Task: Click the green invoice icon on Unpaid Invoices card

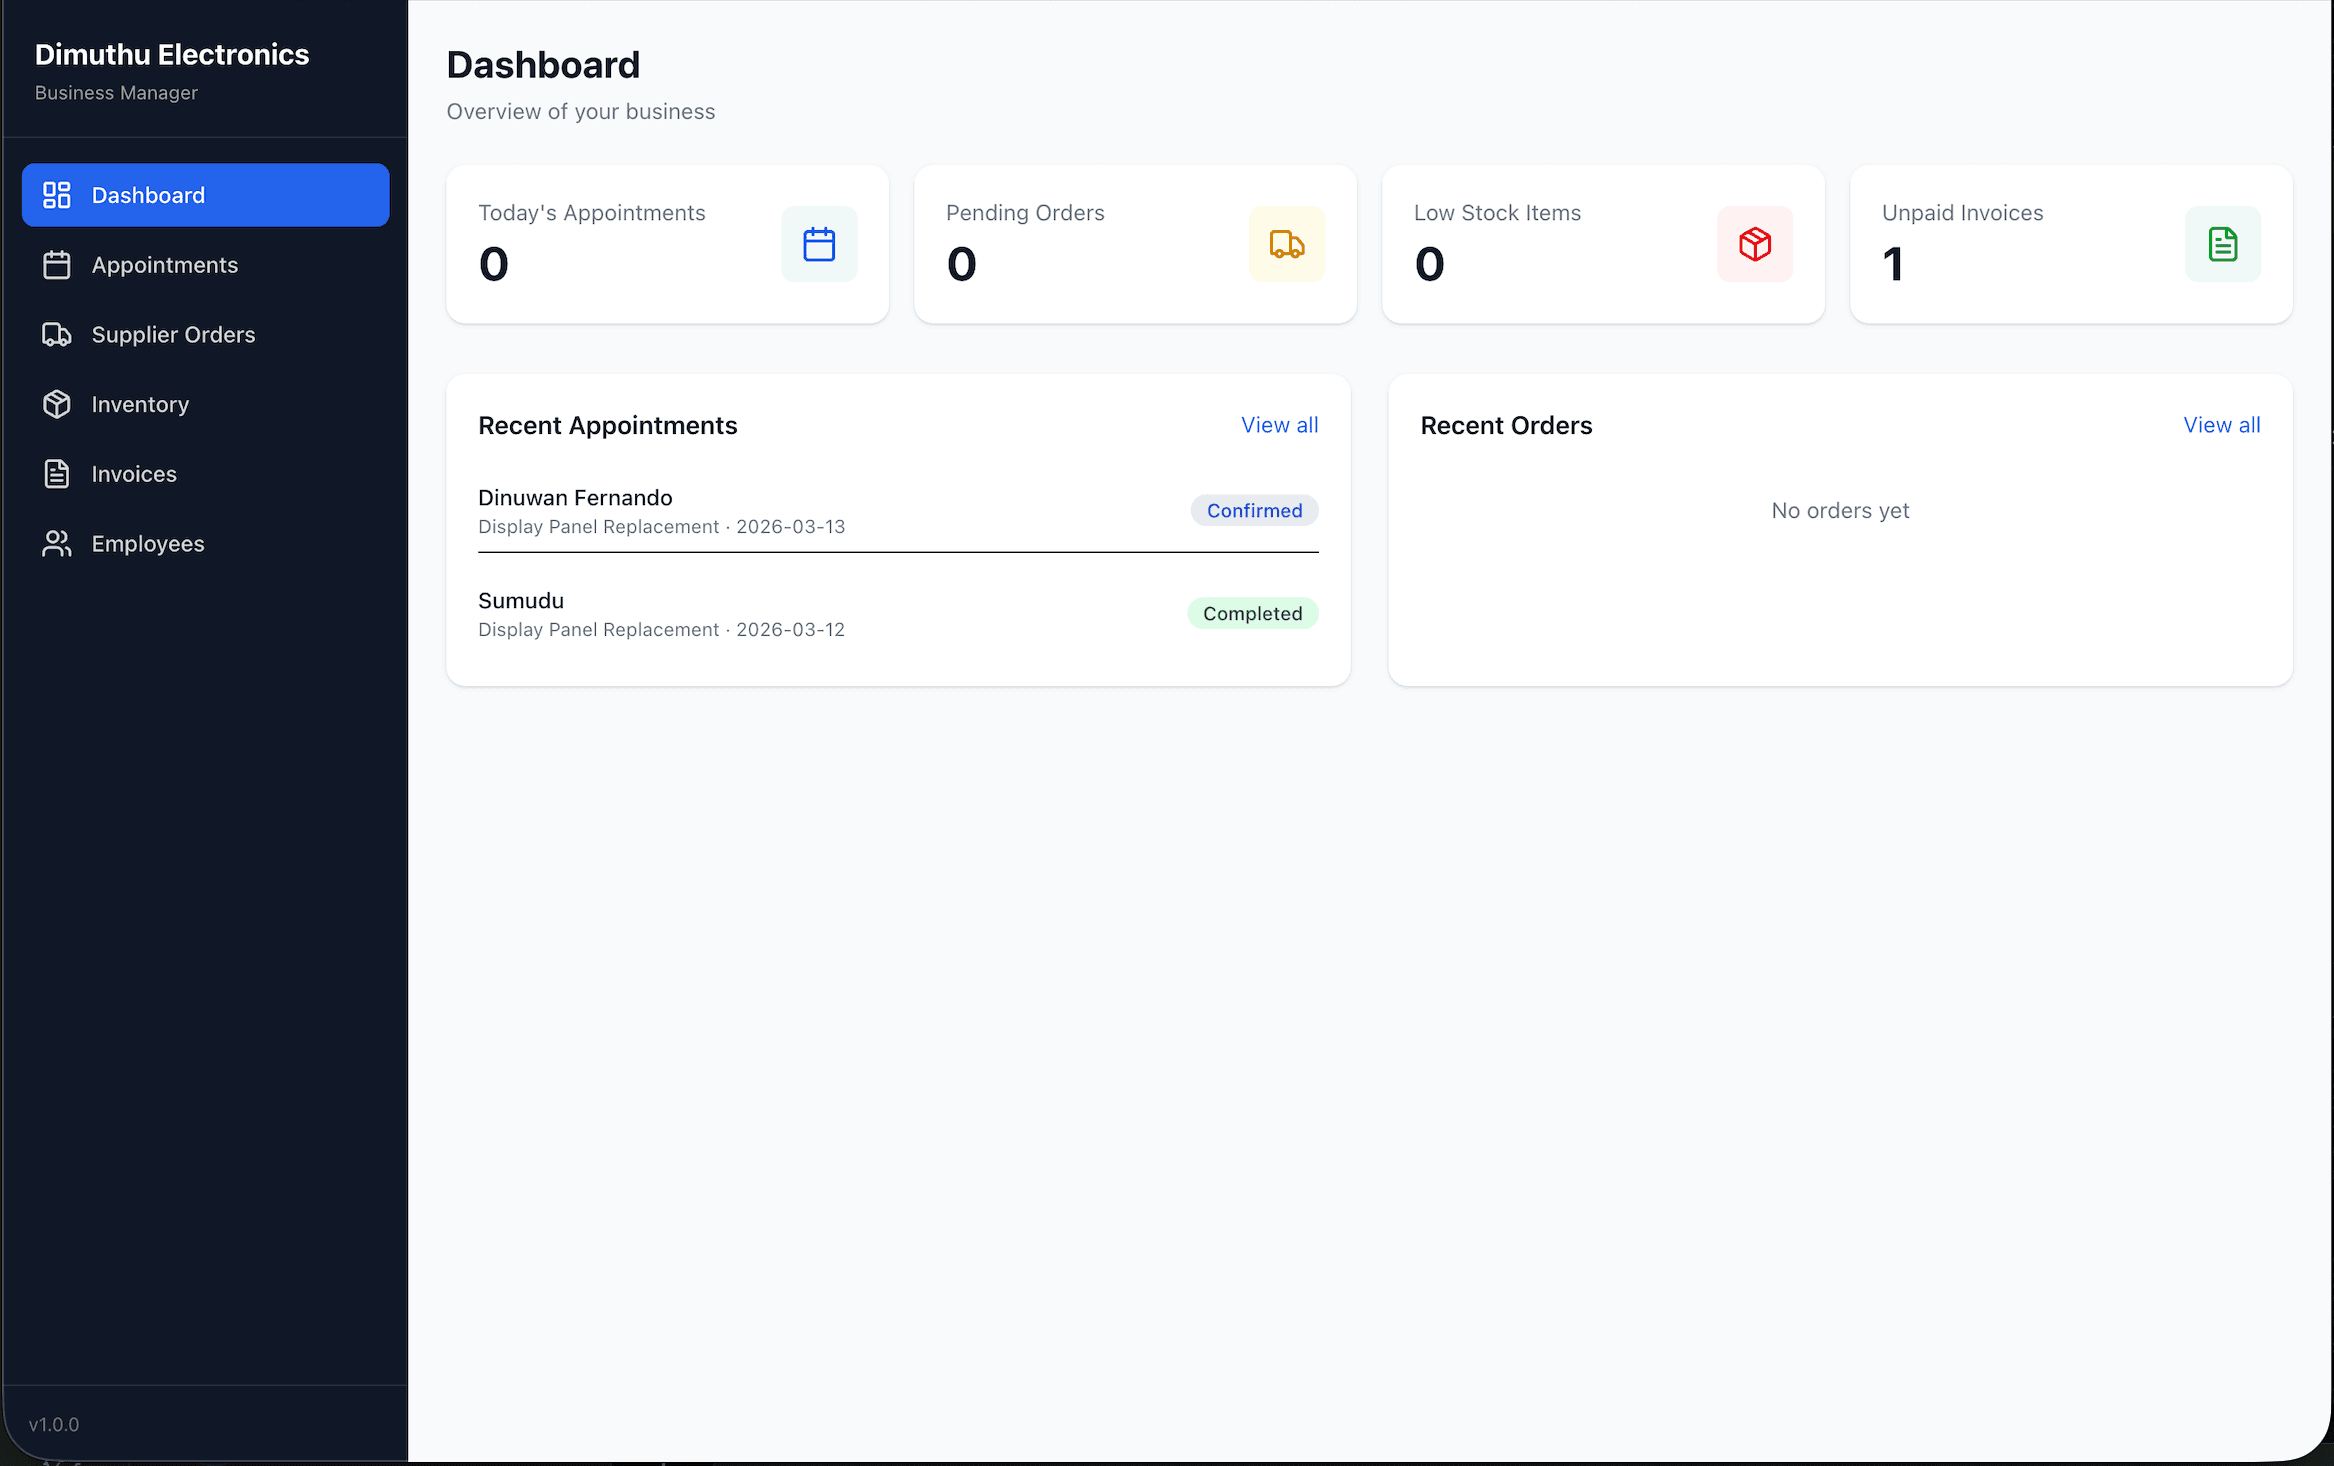Action: click(x=2222, y=243)
